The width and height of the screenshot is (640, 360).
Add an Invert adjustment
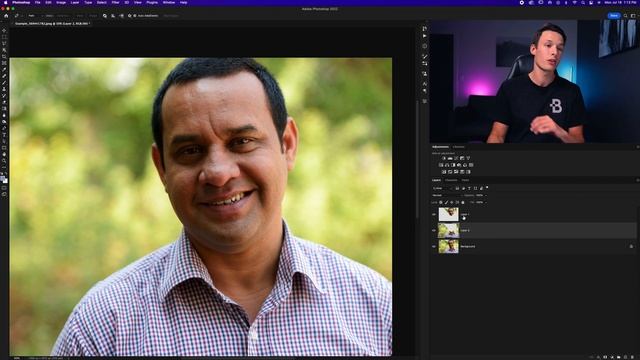pos(444,172)
